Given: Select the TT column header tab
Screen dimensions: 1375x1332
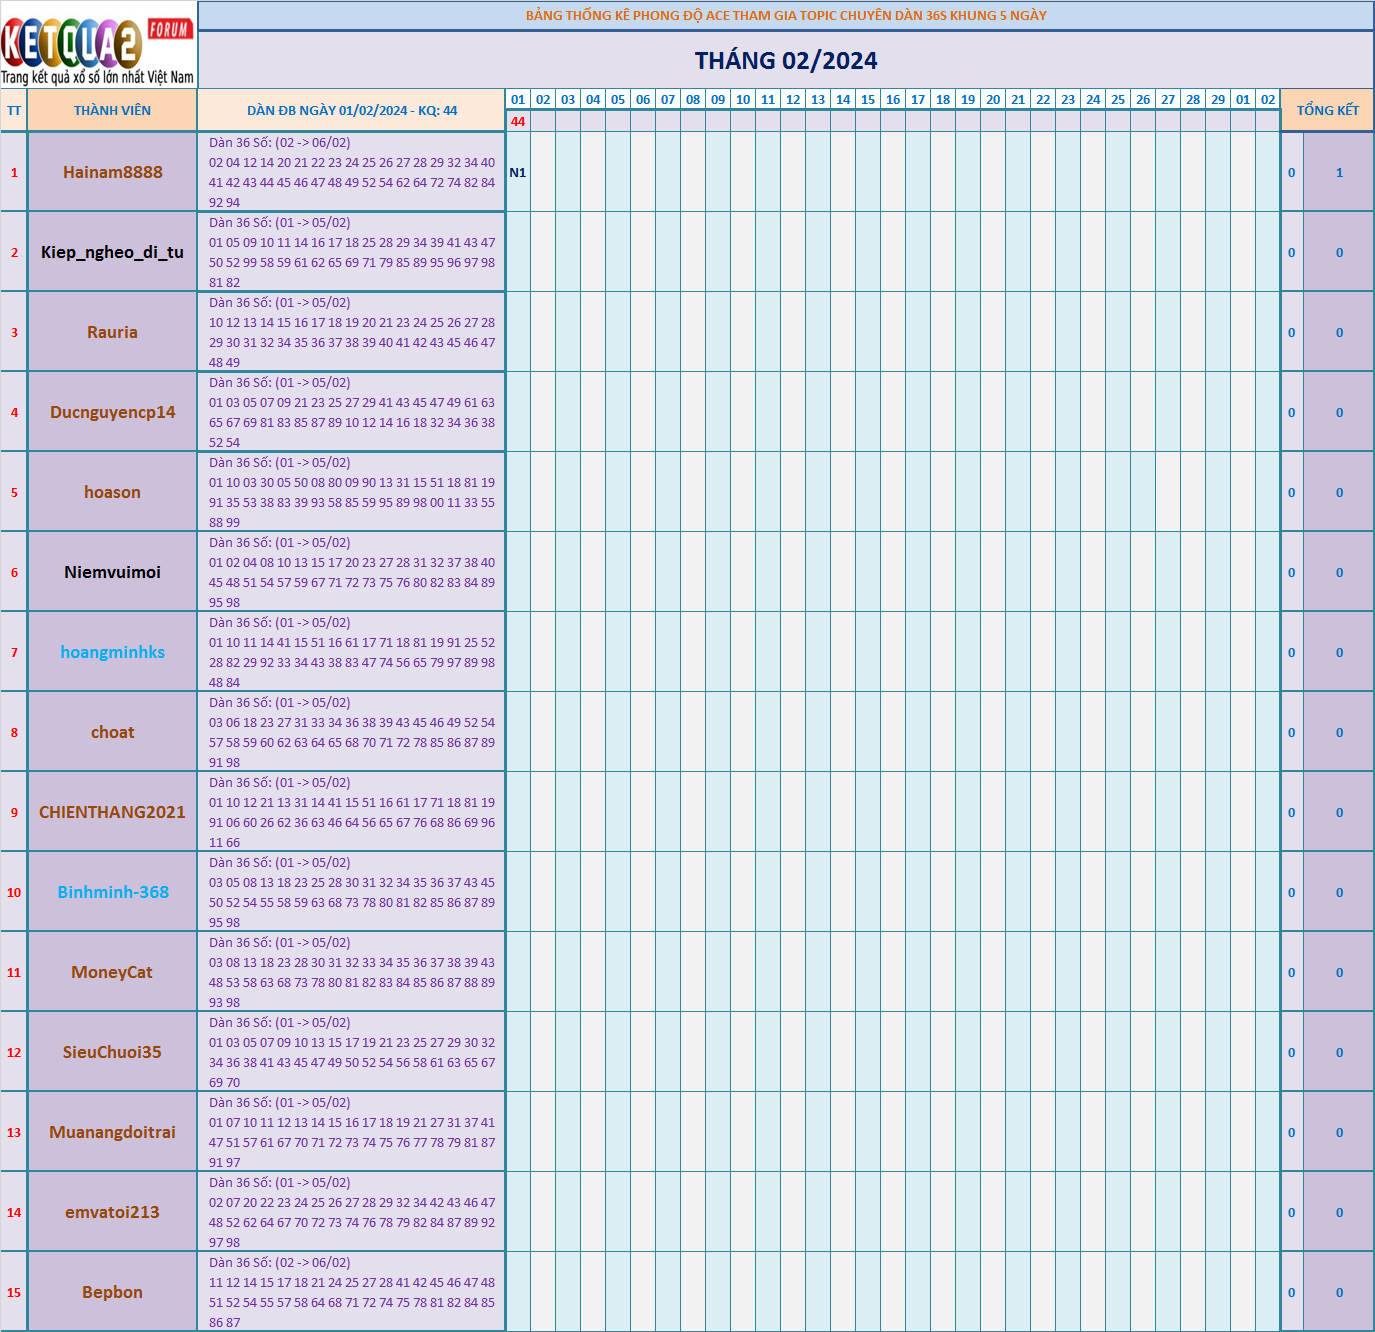Looking at the screenshot, I should [12, 110].
